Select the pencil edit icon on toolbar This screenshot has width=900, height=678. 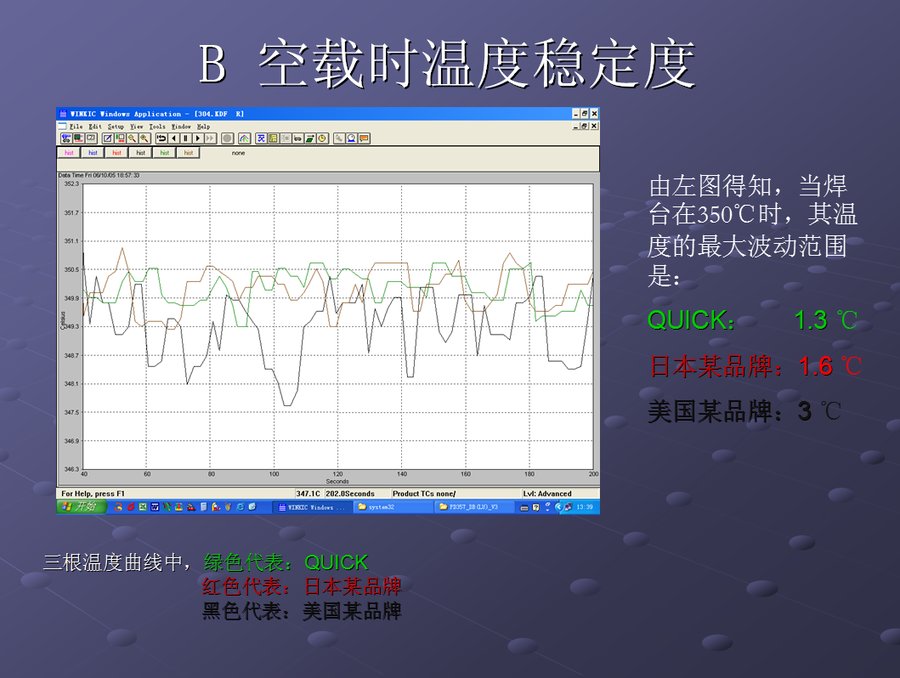(x=107, y=137)
